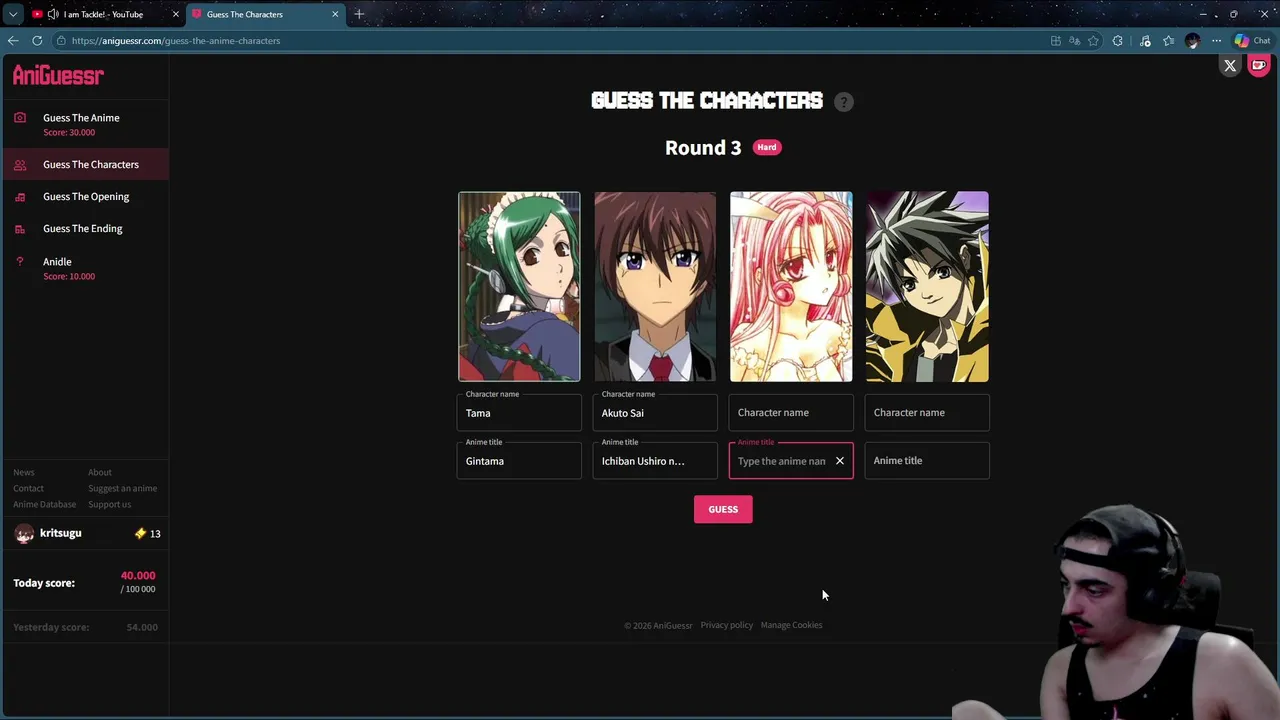Click the question mark icon beside Anidle
This screenshot has width=1280, height=720.
pos(20,262)
